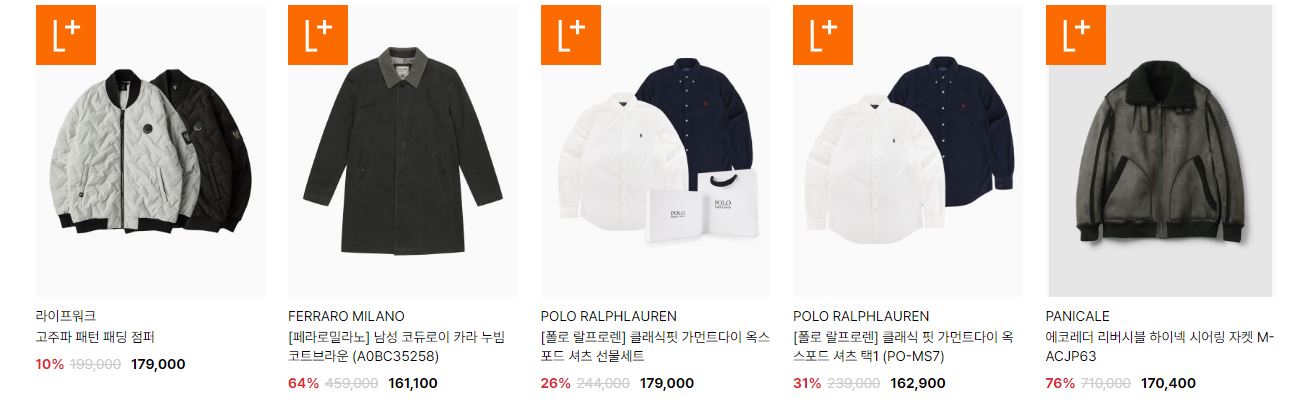
Task: Open the 라이프워크 padded jumper product image
Action: point(151,151)
